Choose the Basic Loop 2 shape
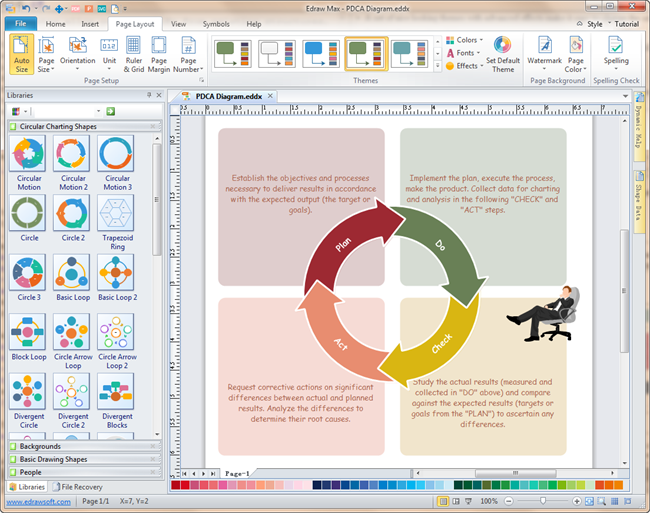This screenshot has width=650, height=513. point(117,278)
